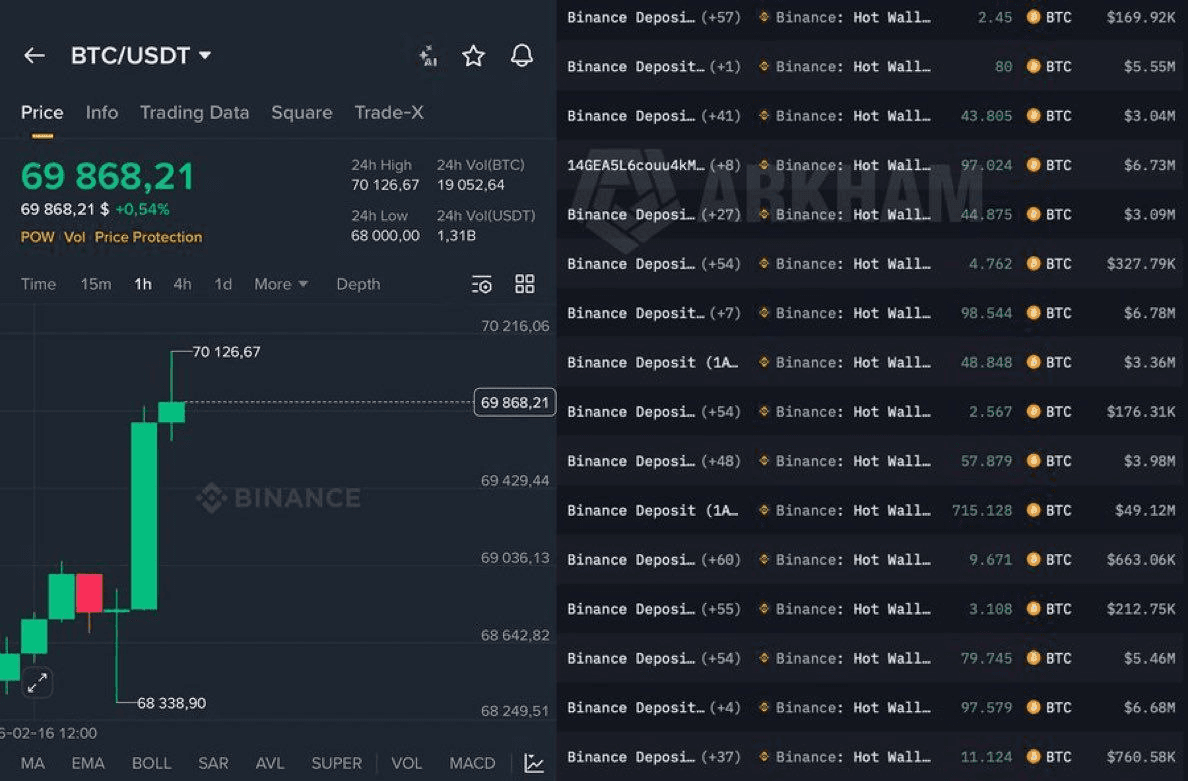Viewport: 1188px width, 781px height.
Task: Add BTC/USDT to favorites with star
Action: pos(473,56)
